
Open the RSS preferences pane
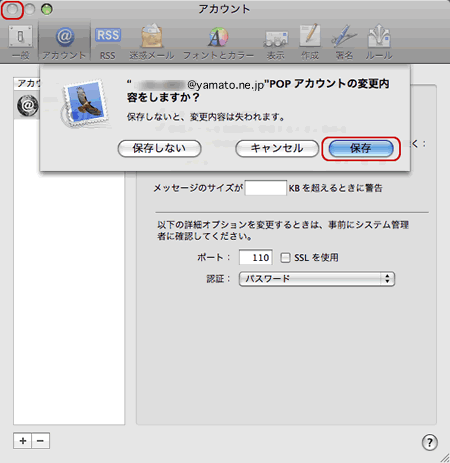108,42
